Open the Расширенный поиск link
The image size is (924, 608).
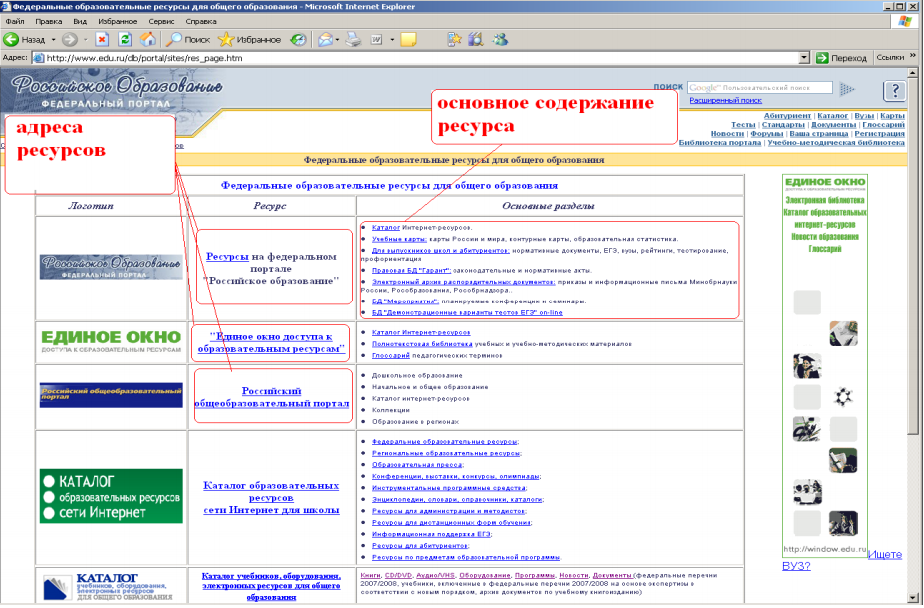tap(725, 100)
